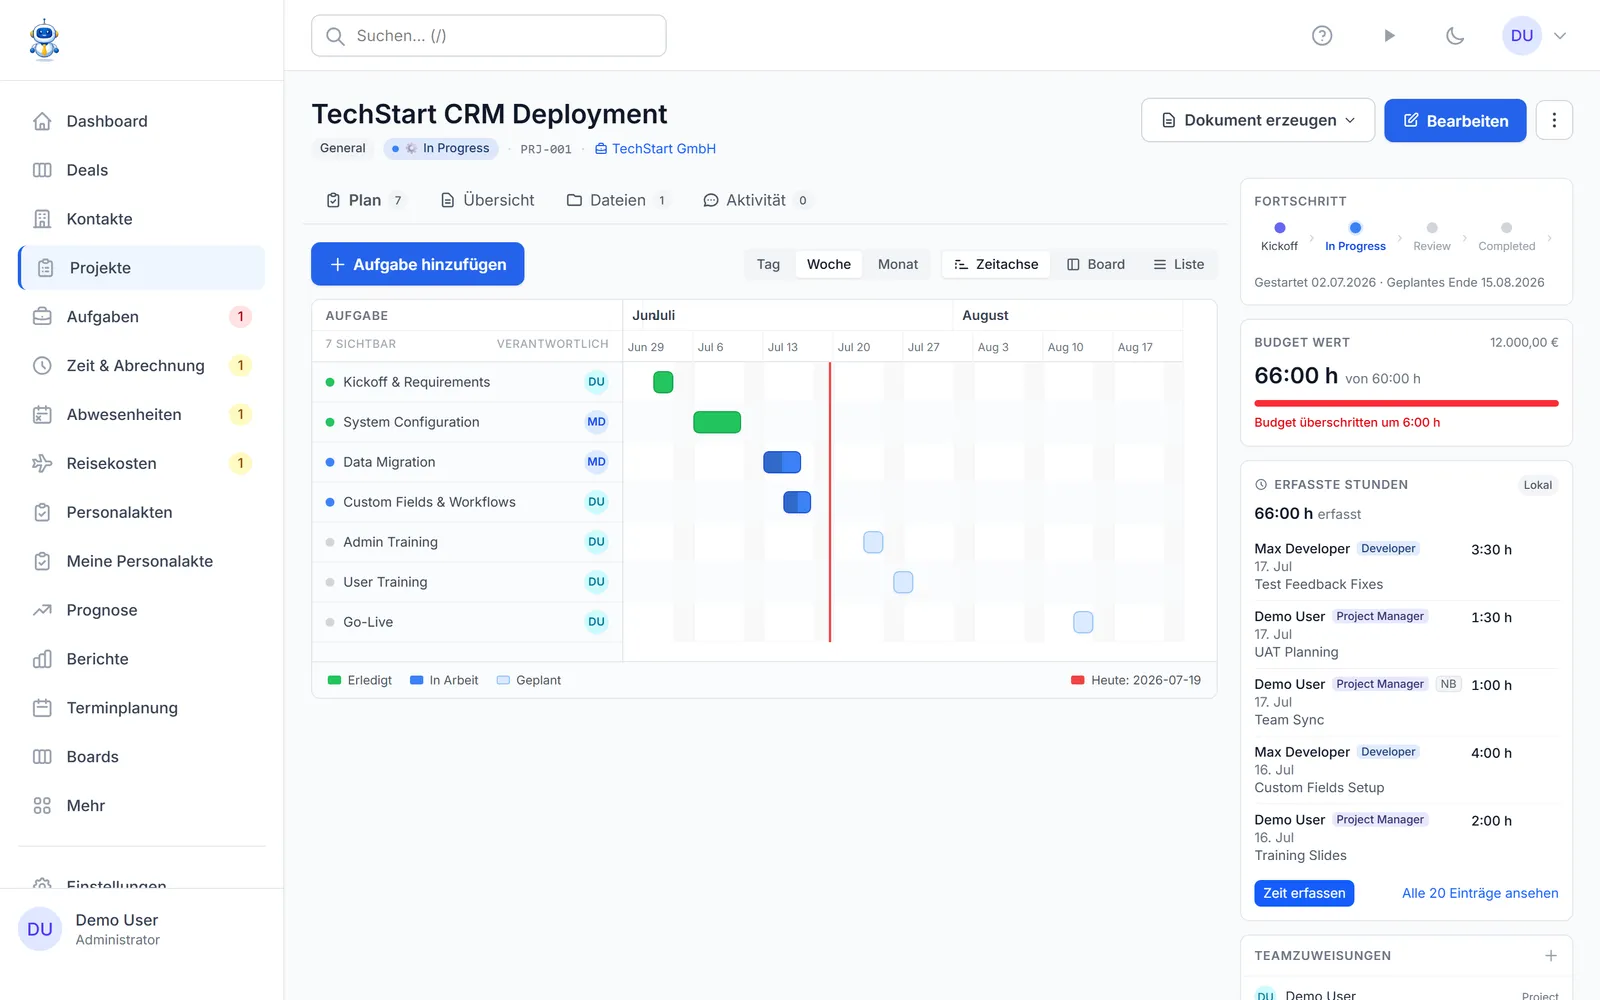Switch timeline scale to Monat
1600x1000 pixels.
click(x=898, y=264)
